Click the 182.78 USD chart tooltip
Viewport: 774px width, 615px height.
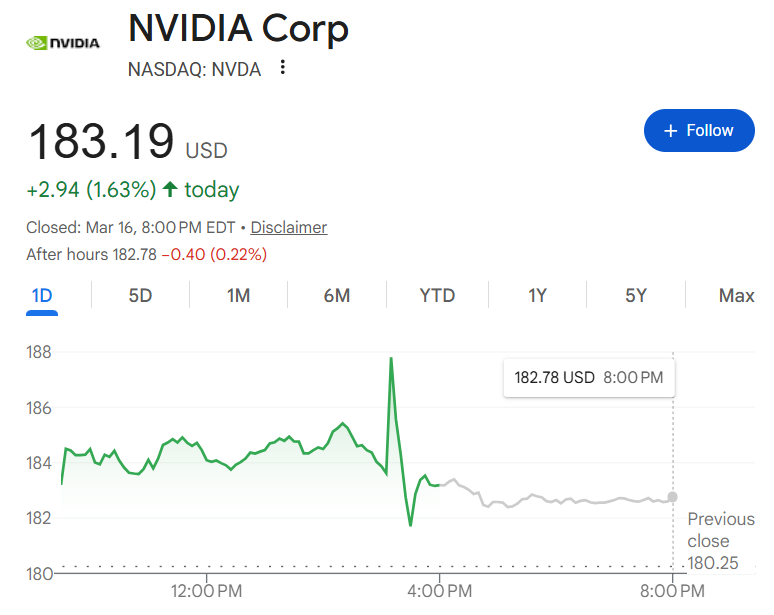point(588,378)
